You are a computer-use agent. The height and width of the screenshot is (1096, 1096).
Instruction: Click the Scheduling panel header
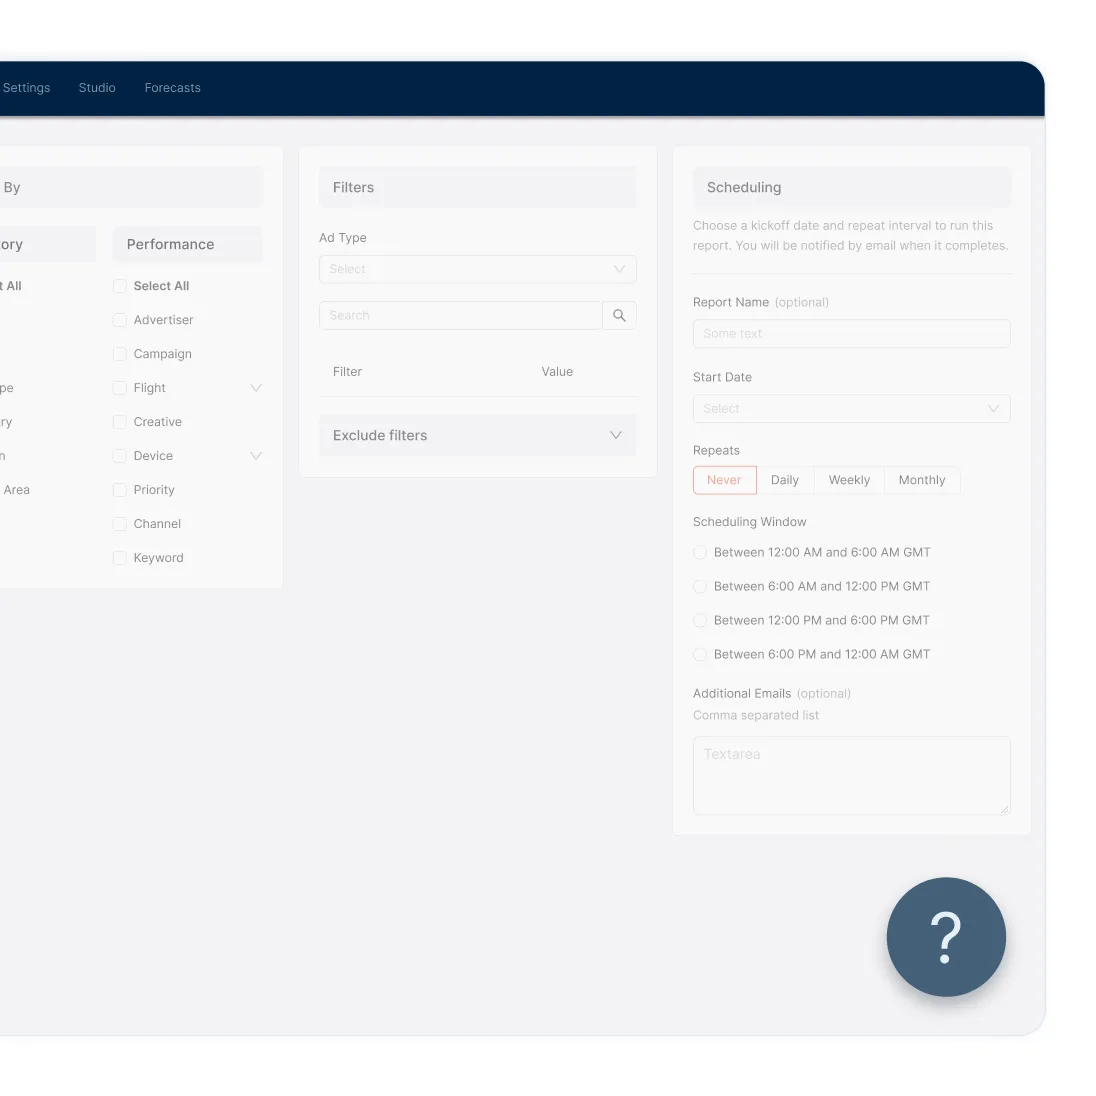click(851, 187)
